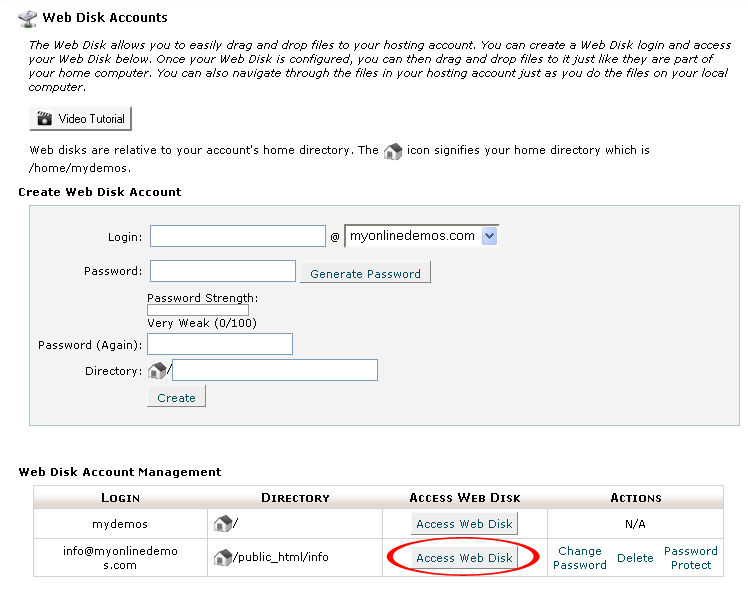Click the film camera icon on Video Tutorial

[x=44, y=118]
